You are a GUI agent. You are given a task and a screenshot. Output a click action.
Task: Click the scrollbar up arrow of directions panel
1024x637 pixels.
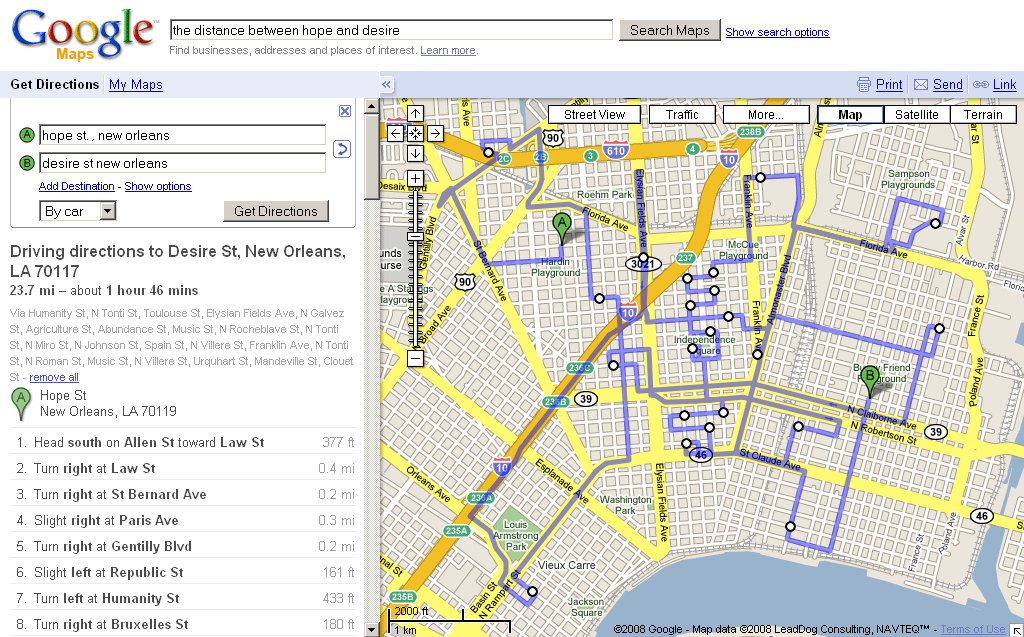(372, 105)
